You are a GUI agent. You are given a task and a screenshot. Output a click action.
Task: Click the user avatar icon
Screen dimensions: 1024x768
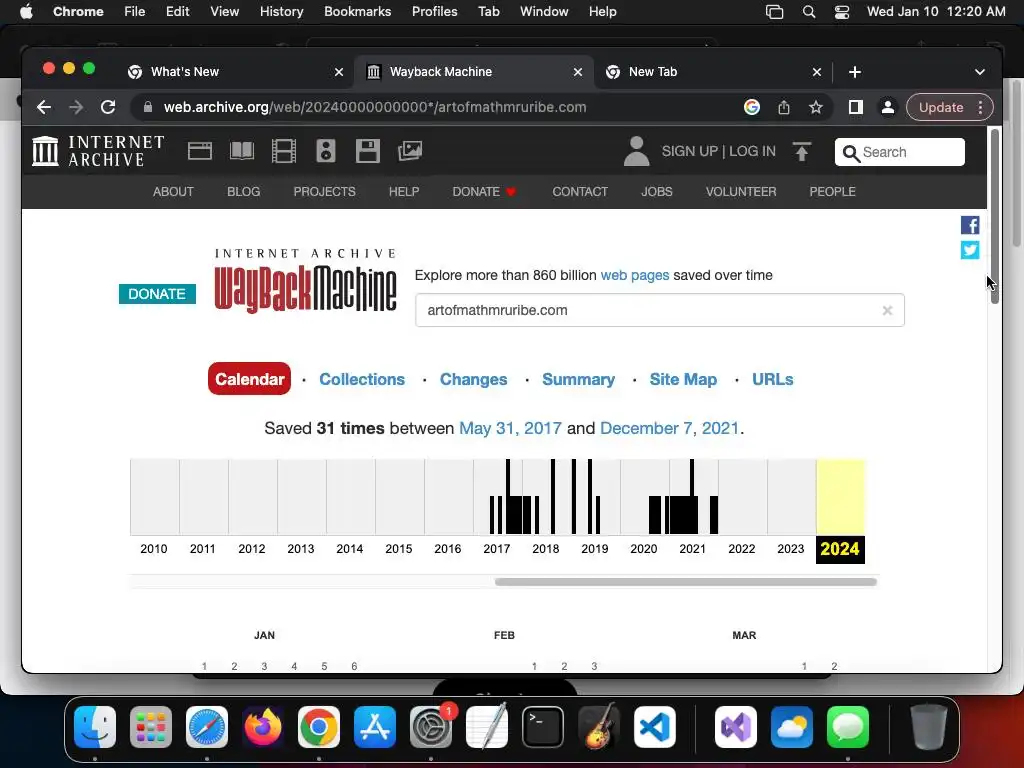click(636, 152)
